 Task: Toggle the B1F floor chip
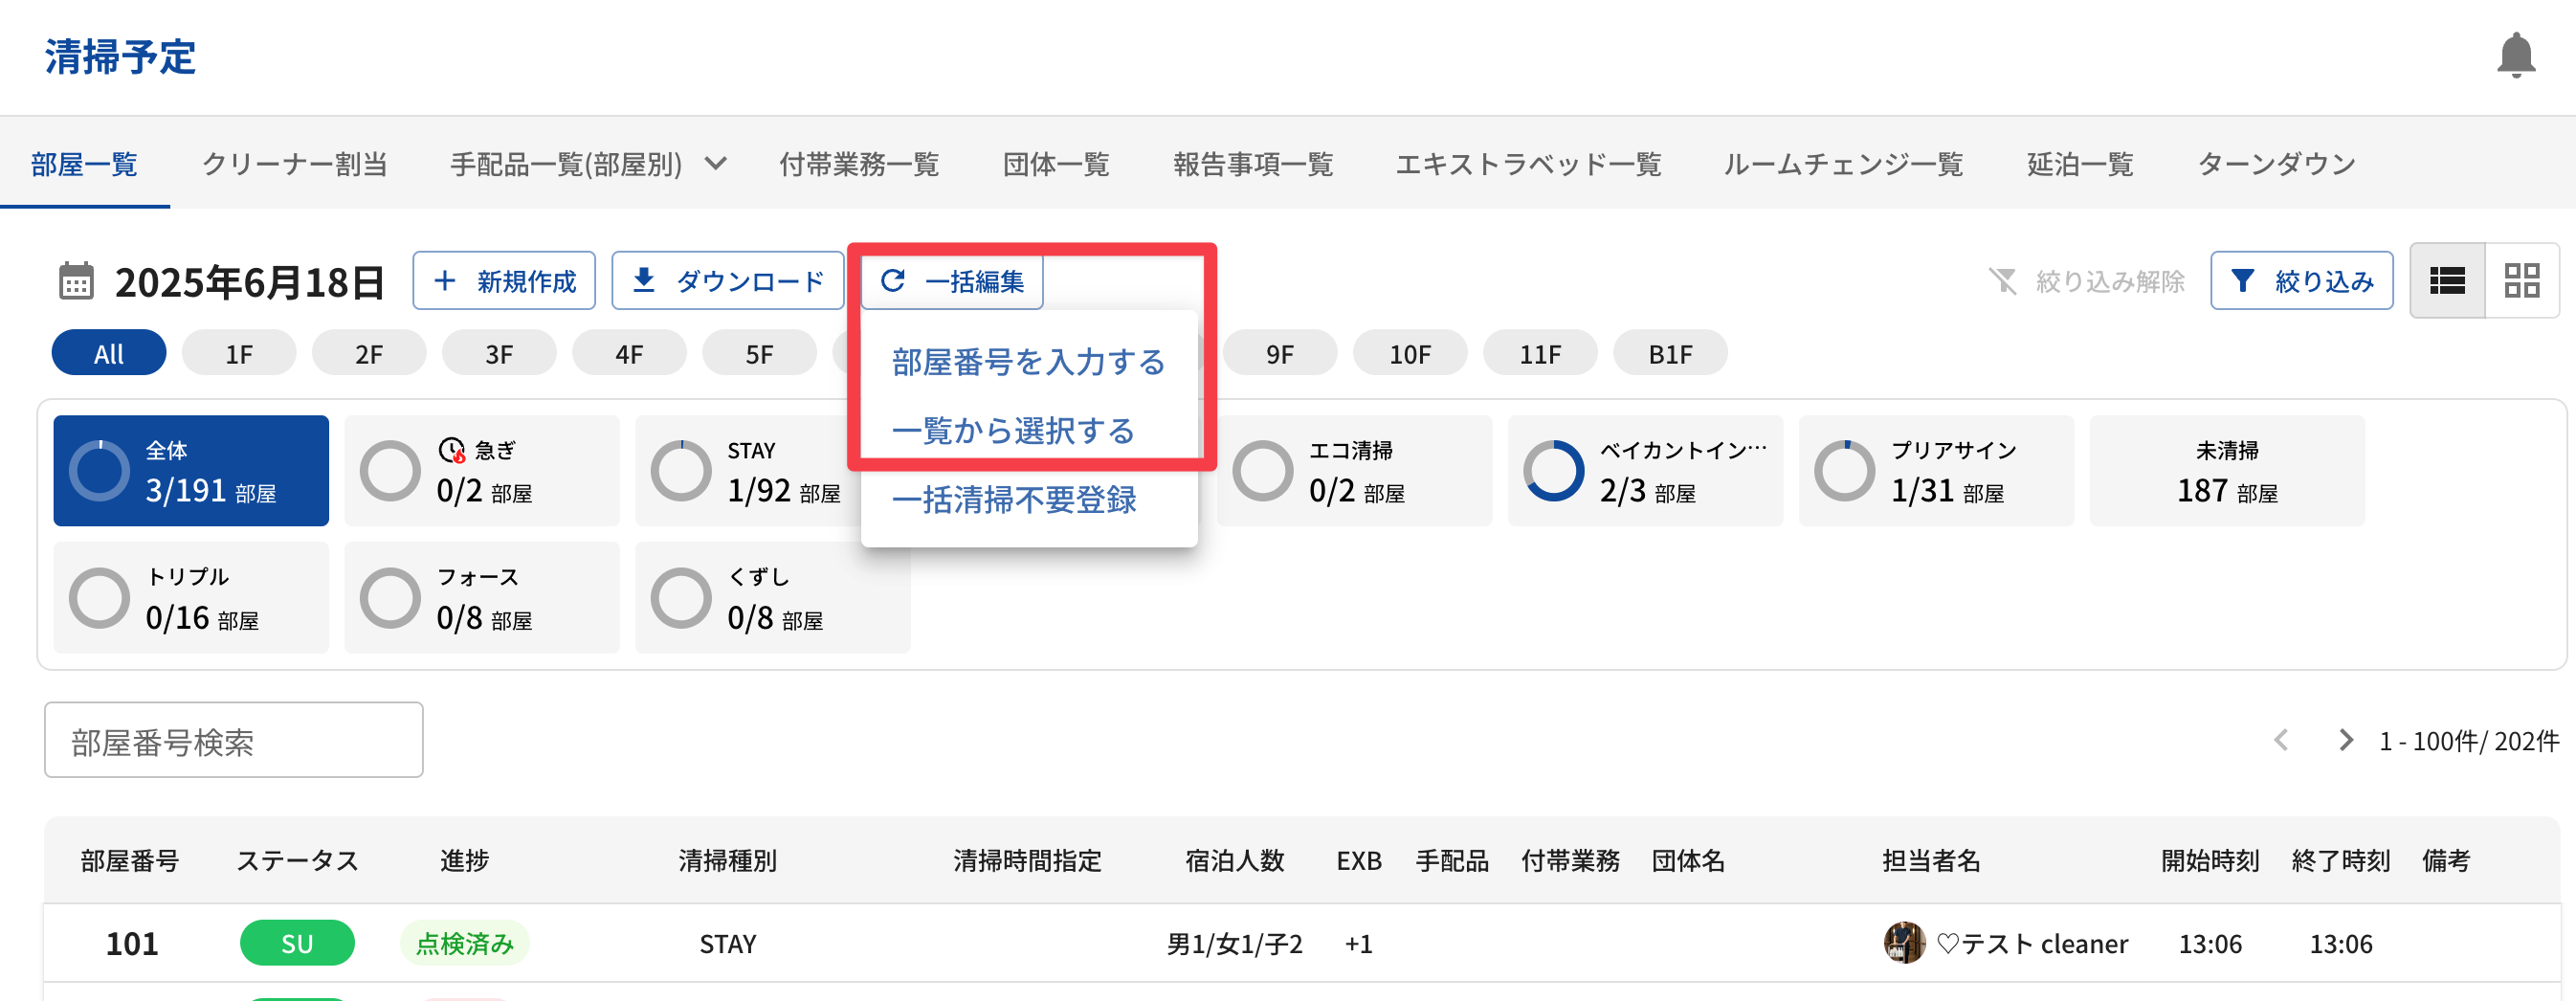[1669, 354]
